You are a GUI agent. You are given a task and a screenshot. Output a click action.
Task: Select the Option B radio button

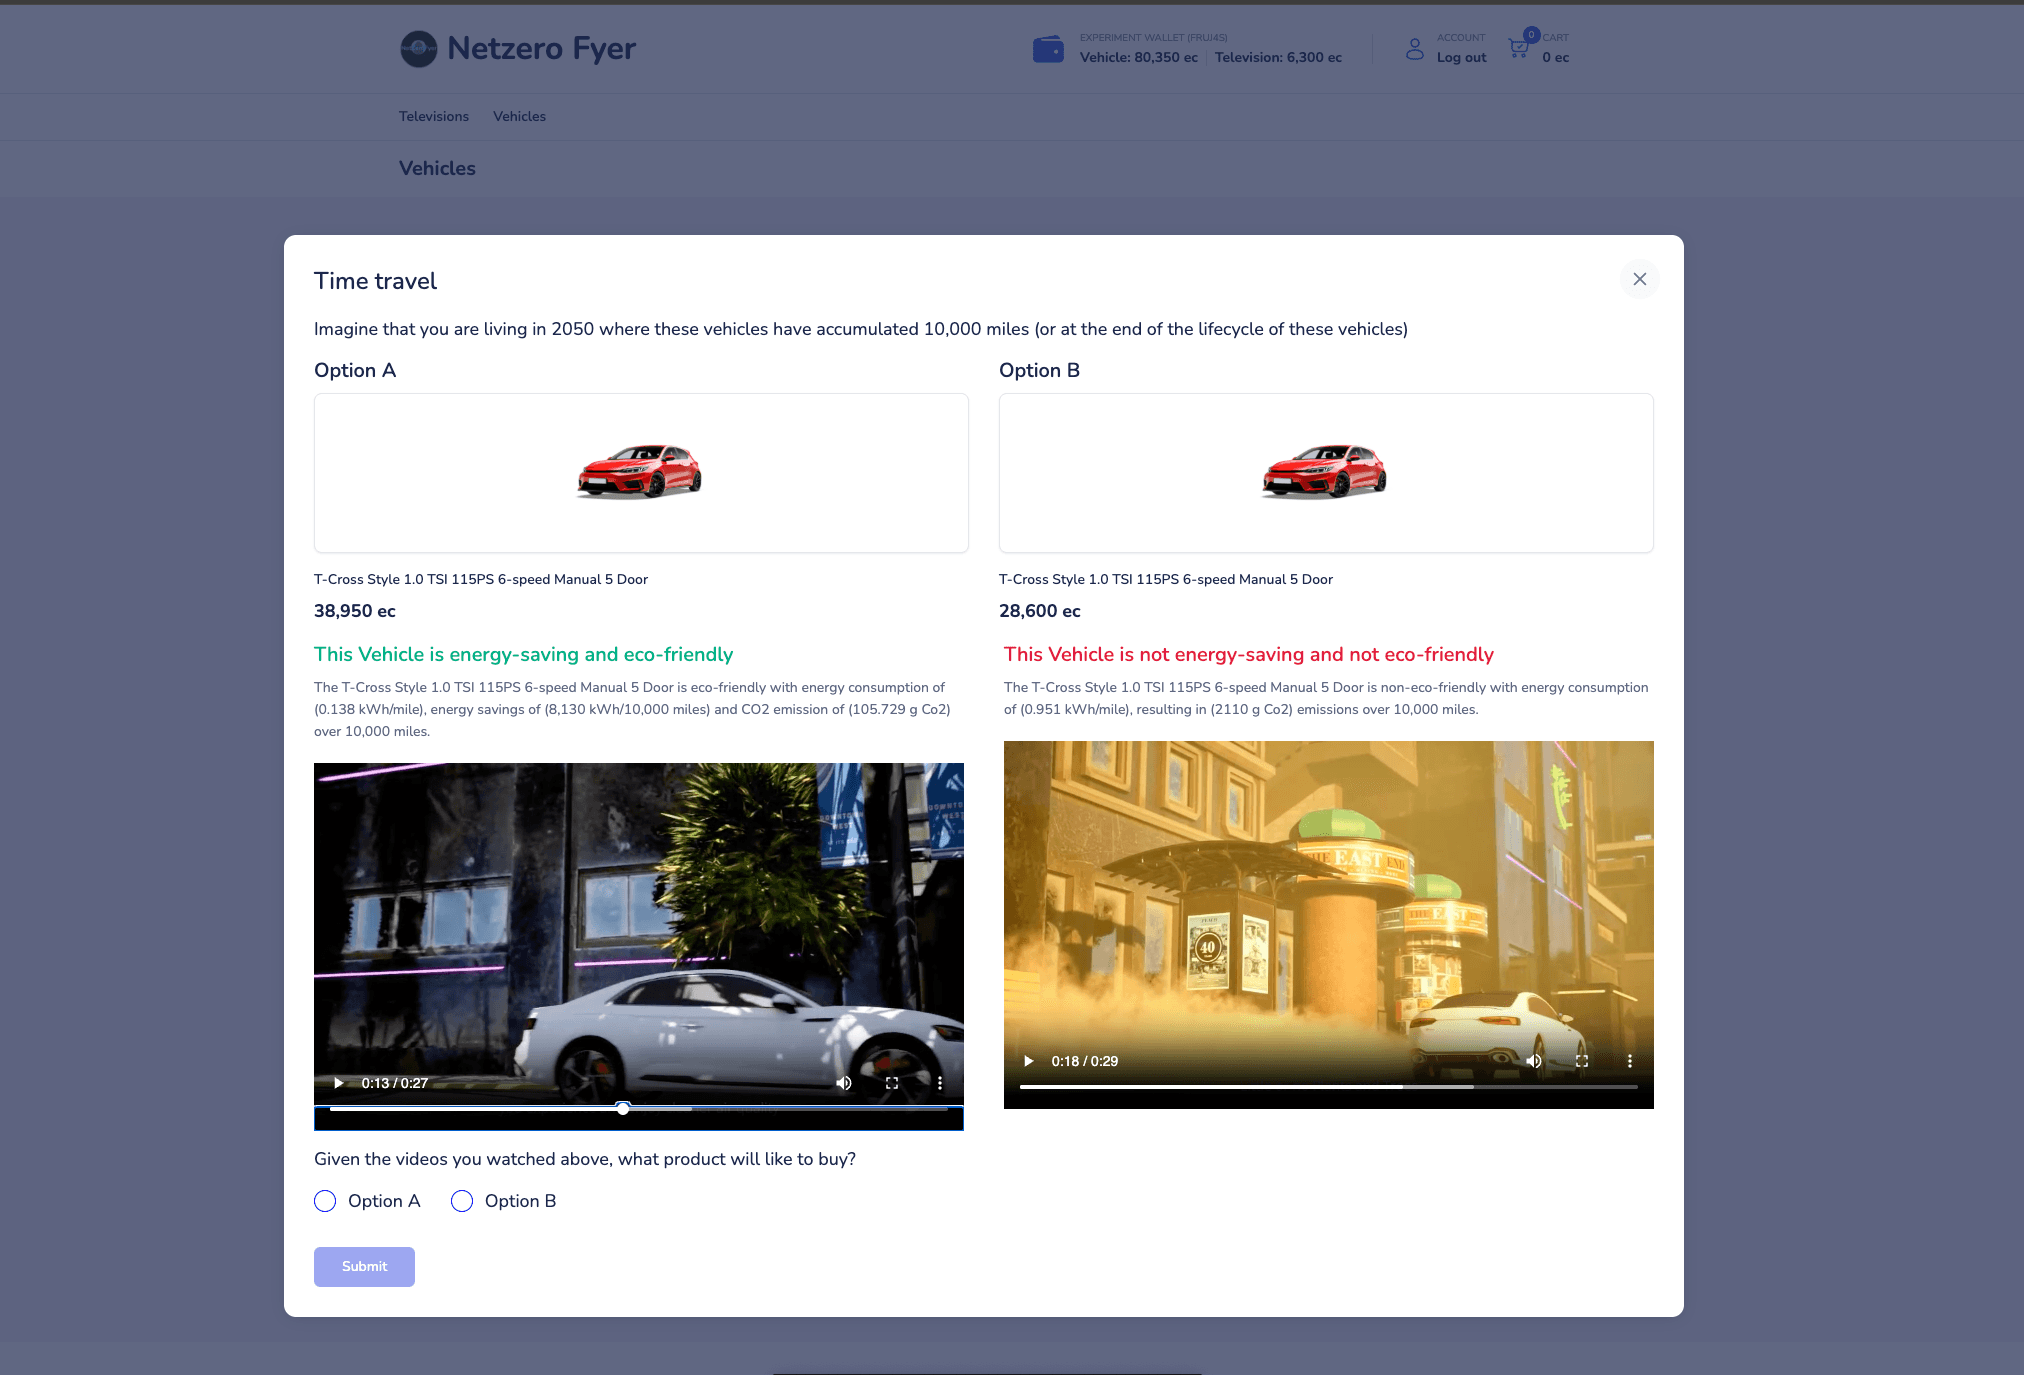462,1201
